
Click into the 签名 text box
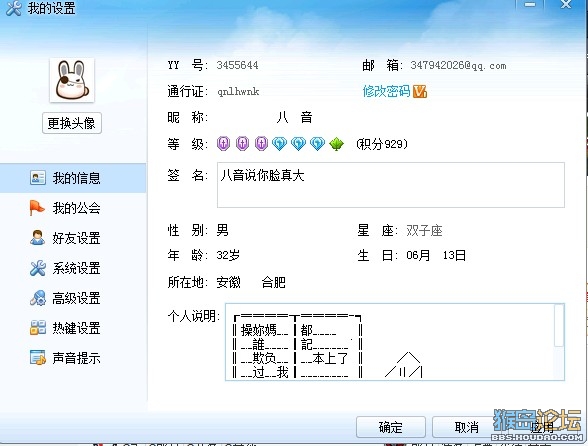[391, 185]
